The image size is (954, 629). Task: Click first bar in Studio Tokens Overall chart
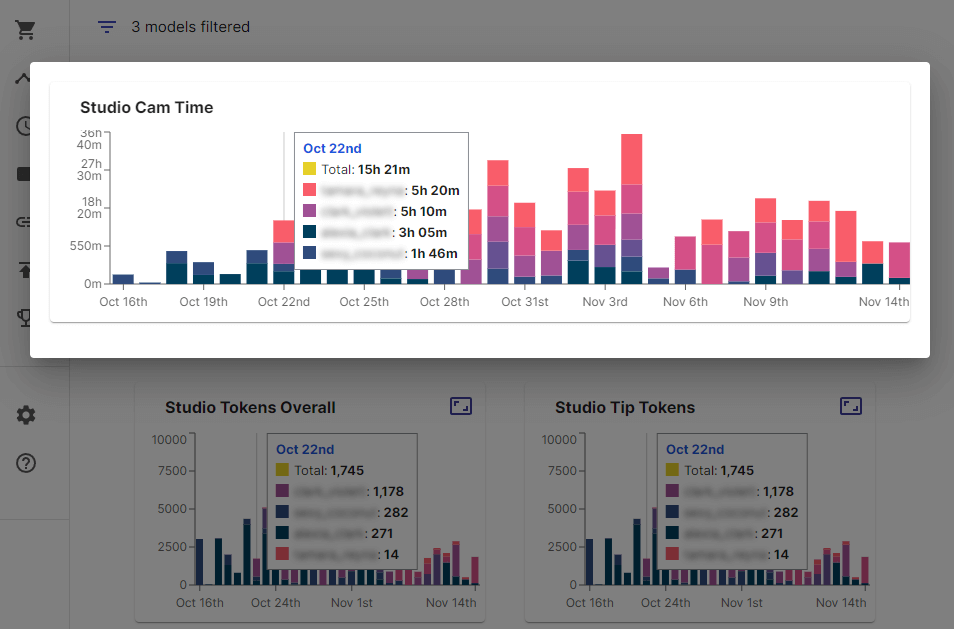click(x=200, y=562)
